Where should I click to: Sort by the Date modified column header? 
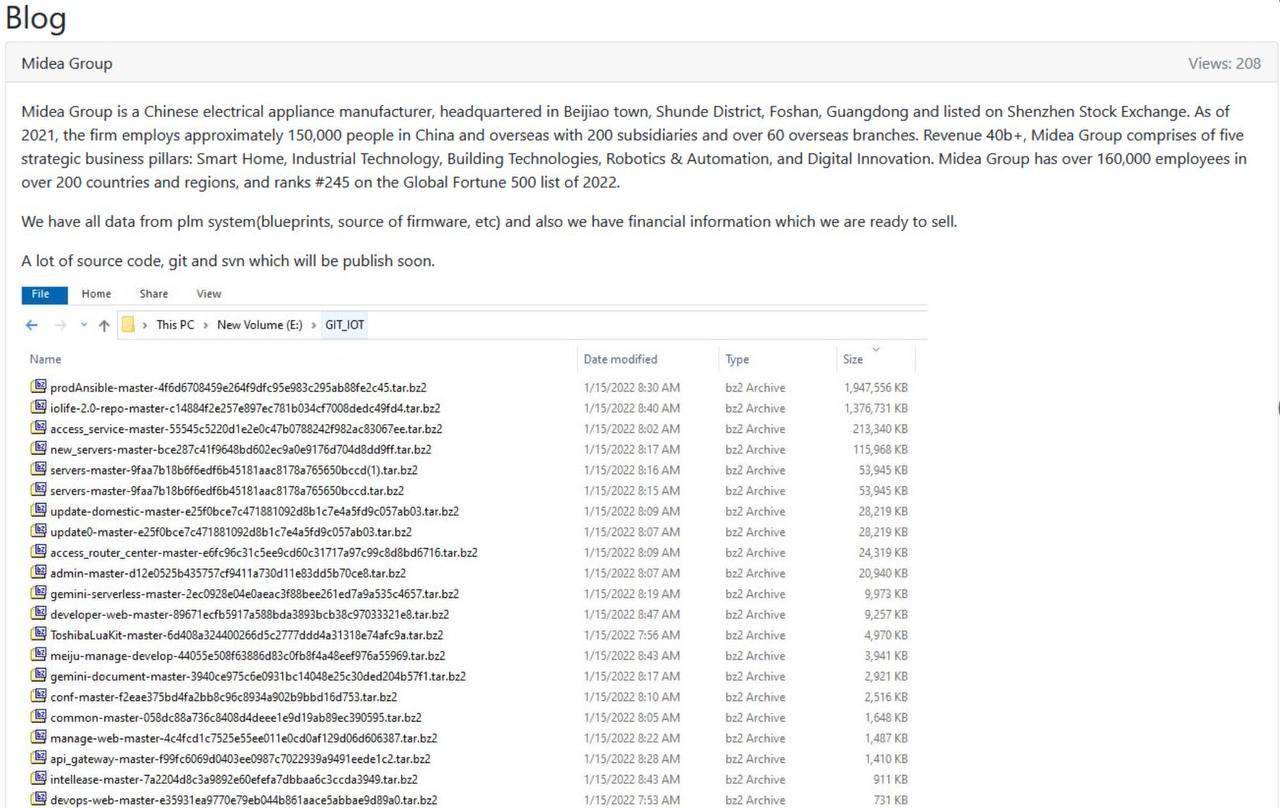tap(621, 359)
